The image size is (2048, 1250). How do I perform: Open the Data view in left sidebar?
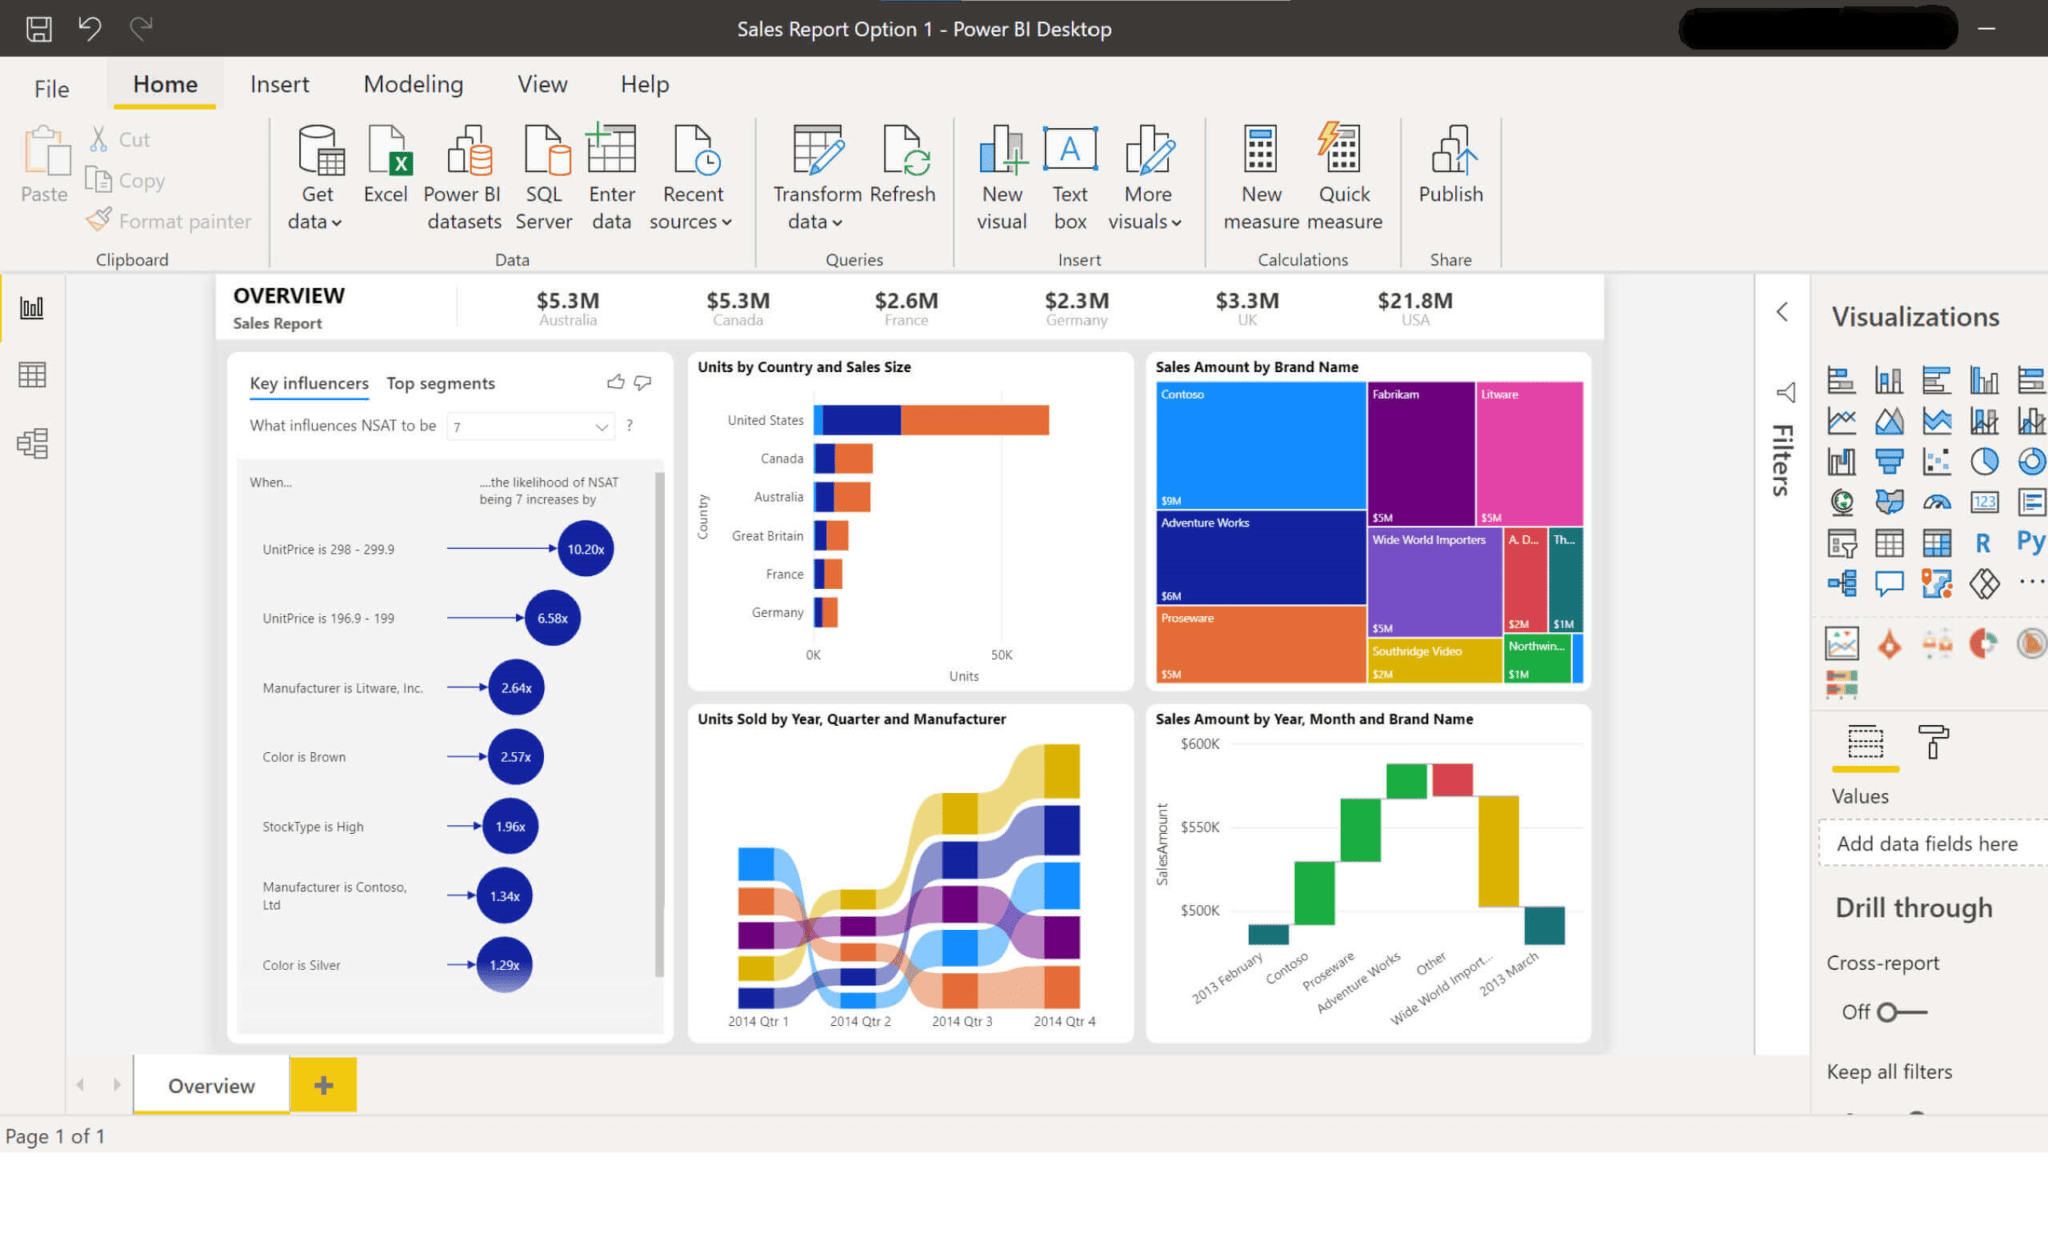point(32,375)
